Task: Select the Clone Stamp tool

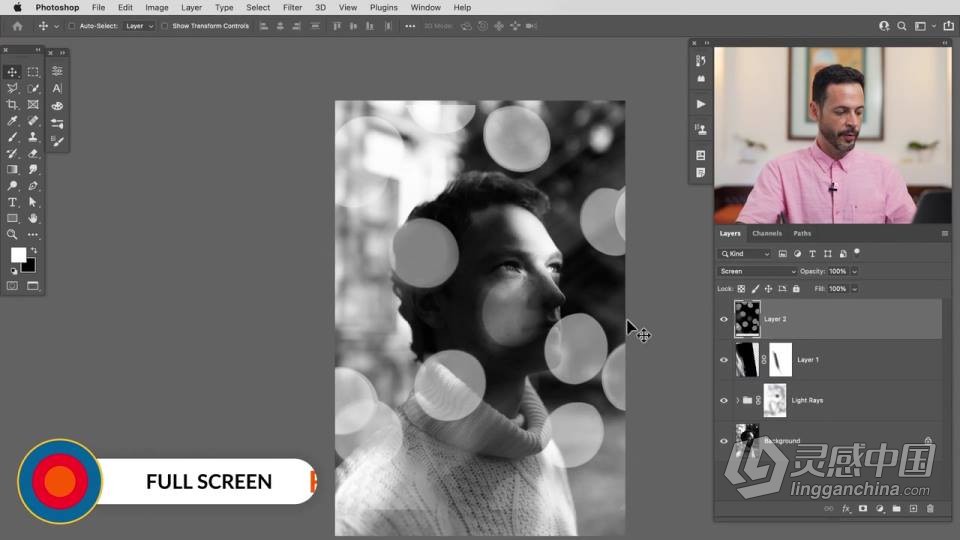Action: click(33, 137)
